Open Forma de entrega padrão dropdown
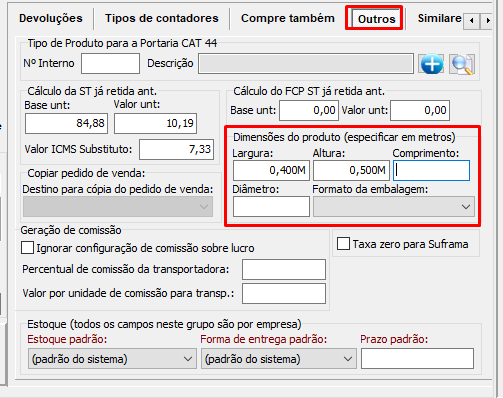503x398 pixels. tap(279, 359)
